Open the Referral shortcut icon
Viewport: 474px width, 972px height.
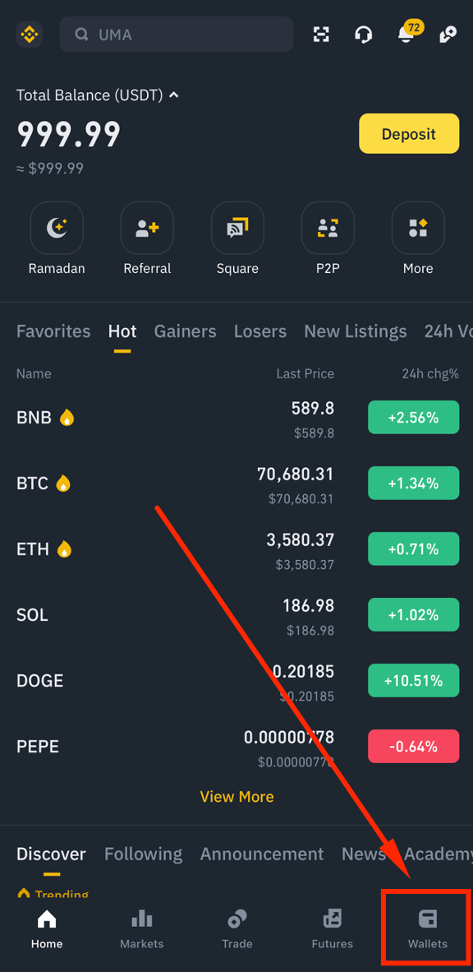click(147, 228)
